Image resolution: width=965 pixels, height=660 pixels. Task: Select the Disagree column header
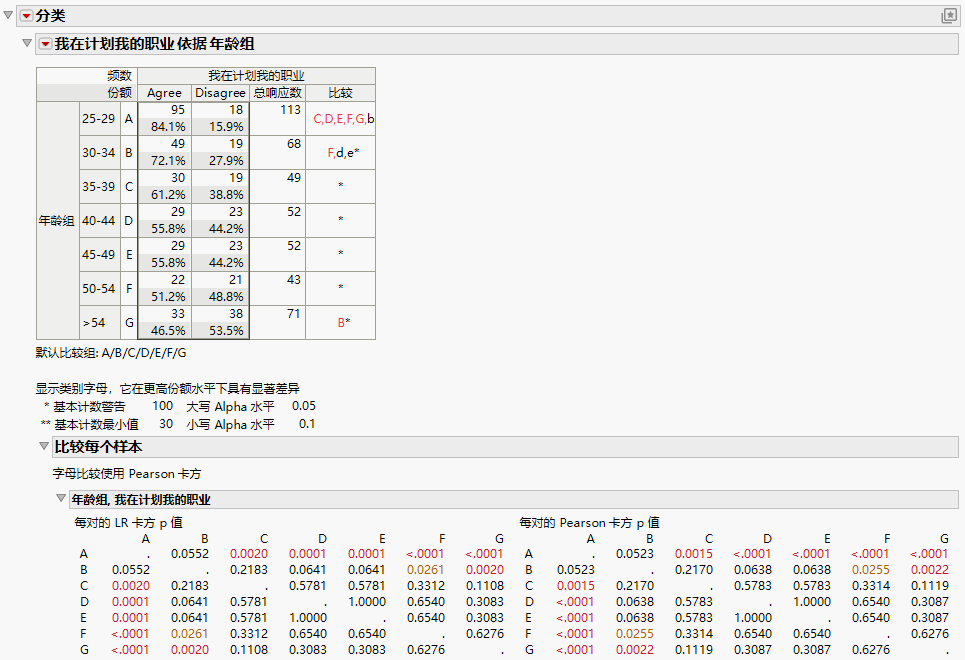(220, 93)
